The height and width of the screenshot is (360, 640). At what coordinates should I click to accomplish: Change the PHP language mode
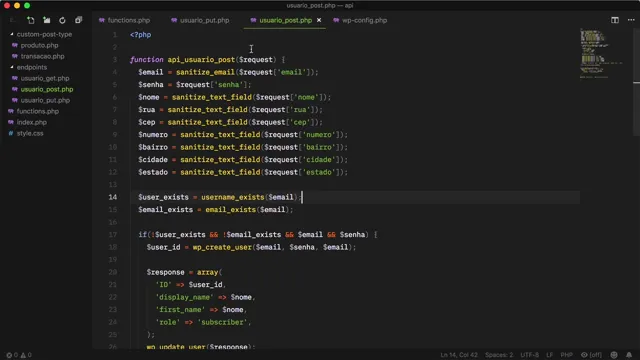[x=567, y=355]
